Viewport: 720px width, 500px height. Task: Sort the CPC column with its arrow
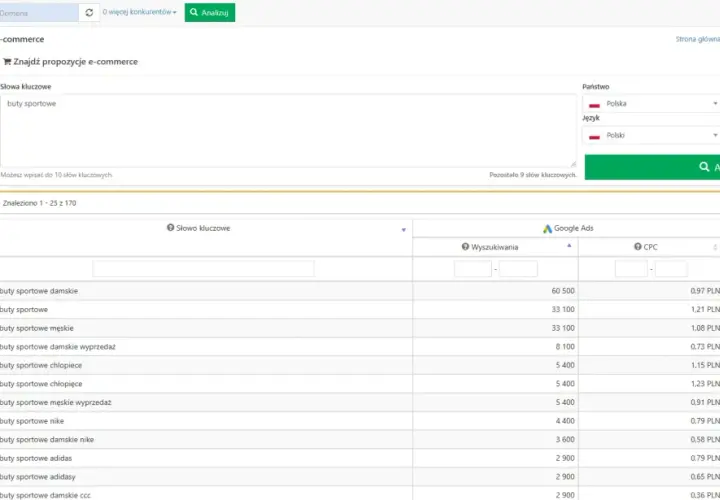[715, 247]
